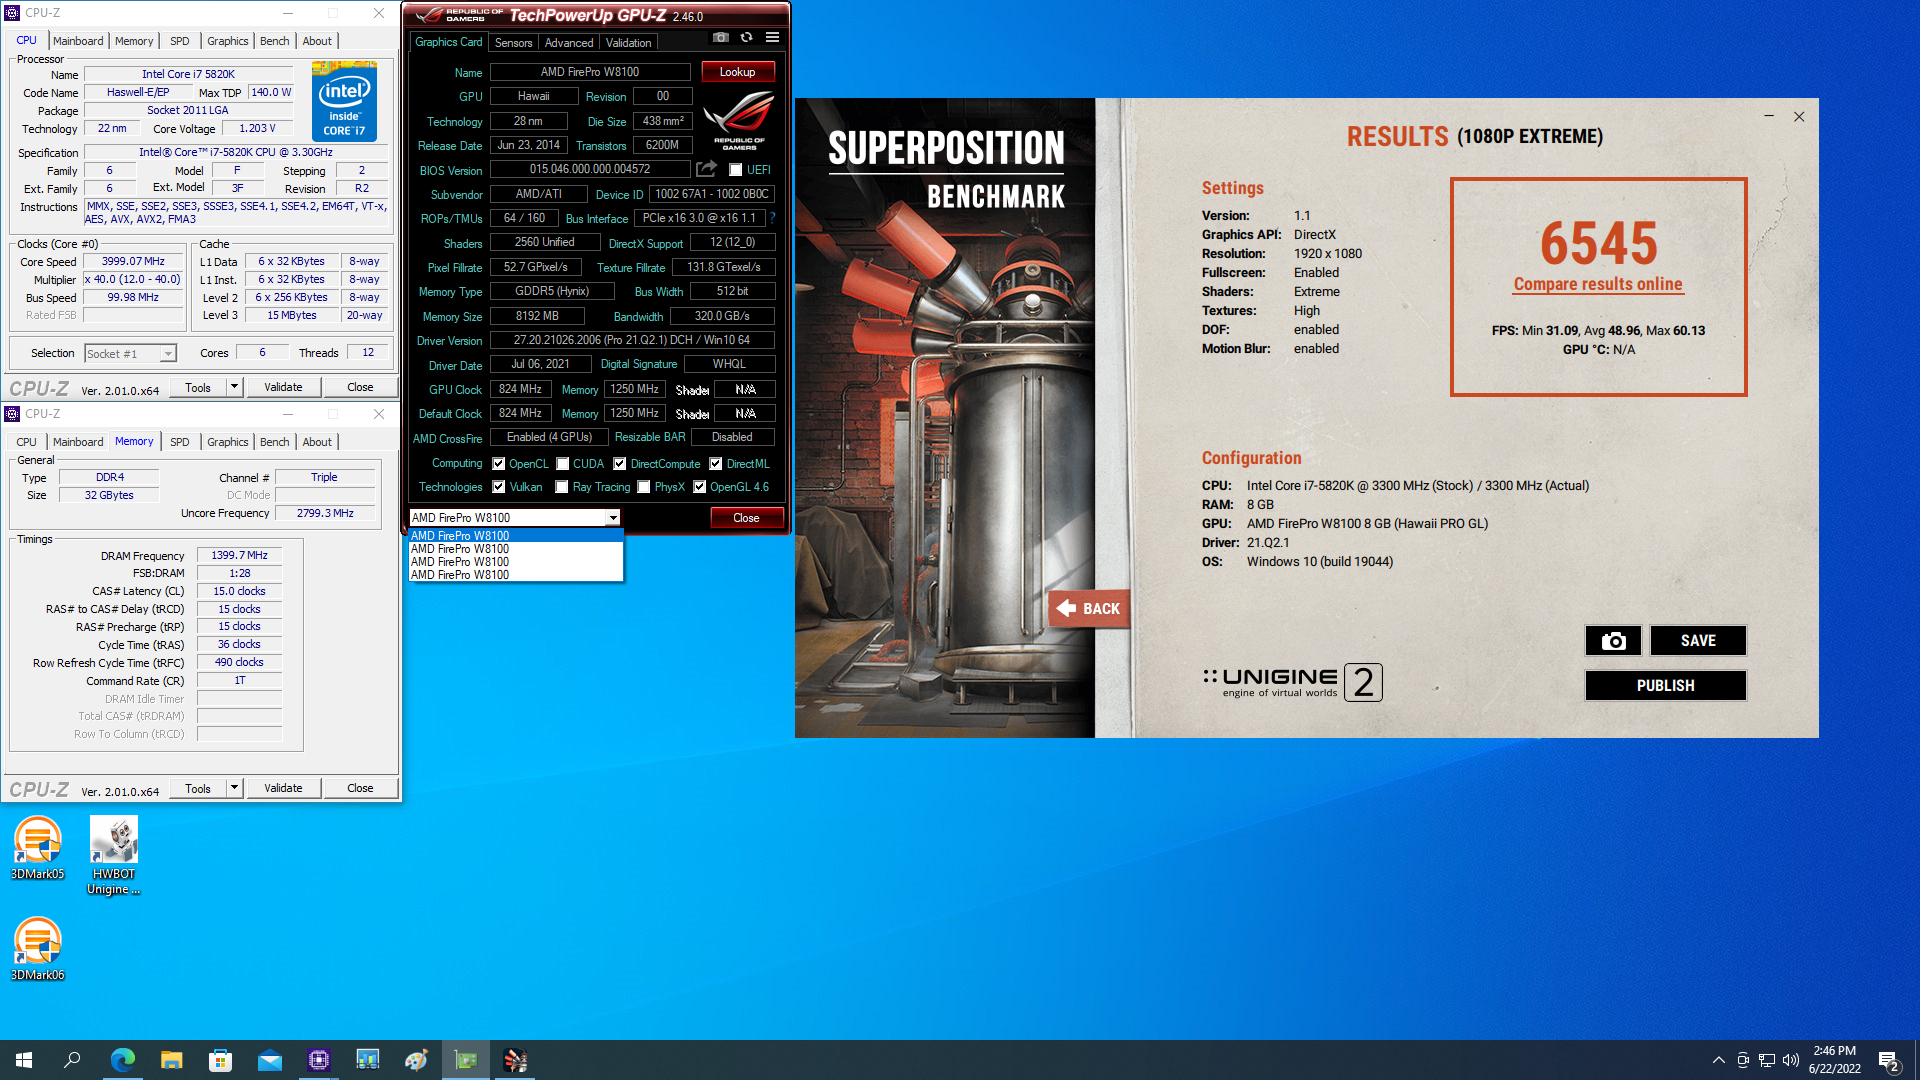Toggle the DirectCompute checkbox
Viewport: 1920px width, 1080px height.
(x=619, y=464)
